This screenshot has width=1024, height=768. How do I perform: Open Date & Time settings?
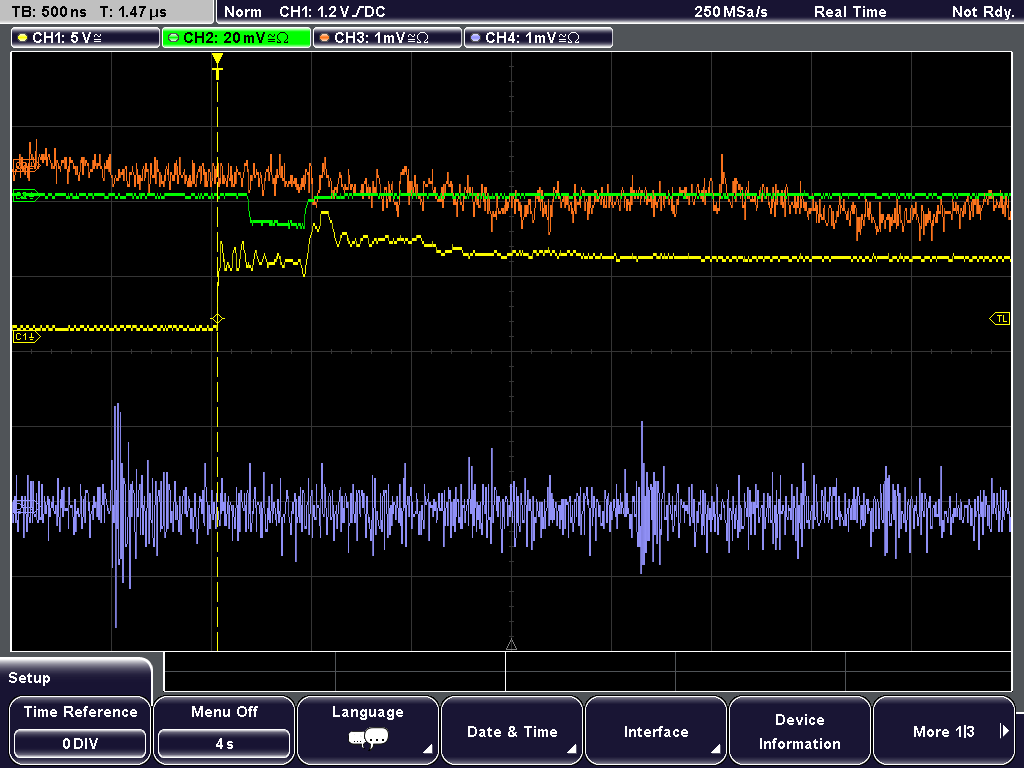512,730
